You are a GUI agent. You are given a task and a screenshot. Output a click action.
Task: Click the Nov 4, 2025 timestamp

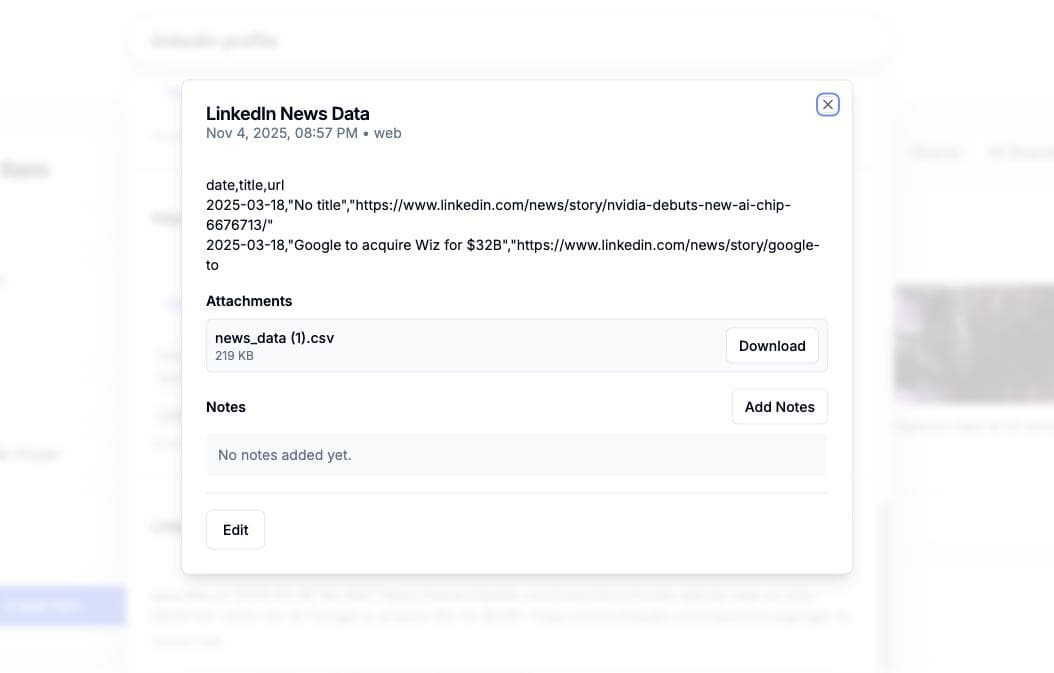click(277, 132)
